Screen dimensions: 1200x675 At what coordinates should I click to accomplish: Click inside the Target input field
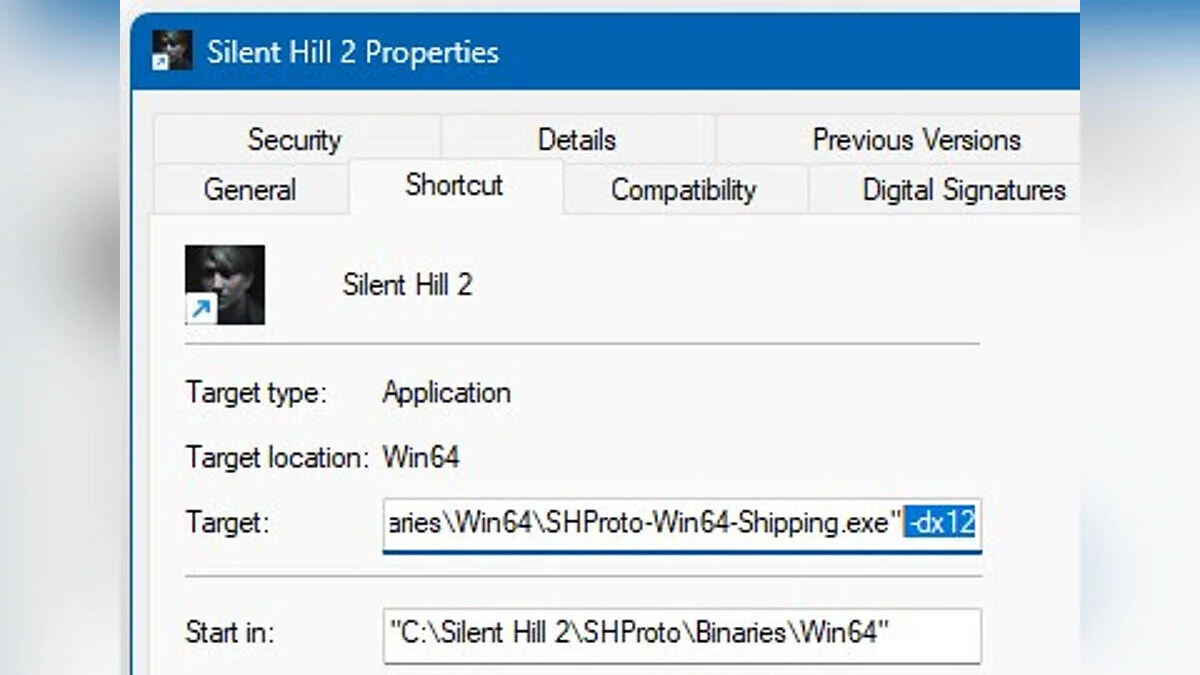[640, 522]
